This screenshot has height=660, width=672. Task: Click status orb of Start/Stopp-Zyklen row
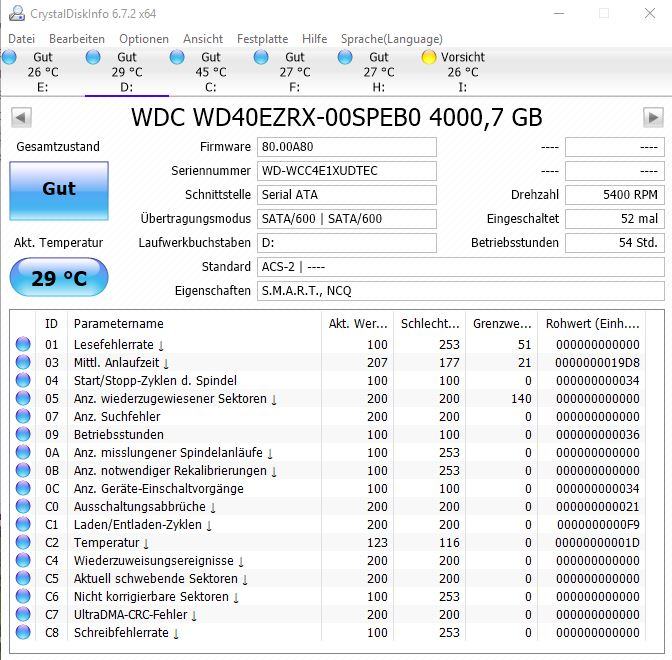(23, 380)
